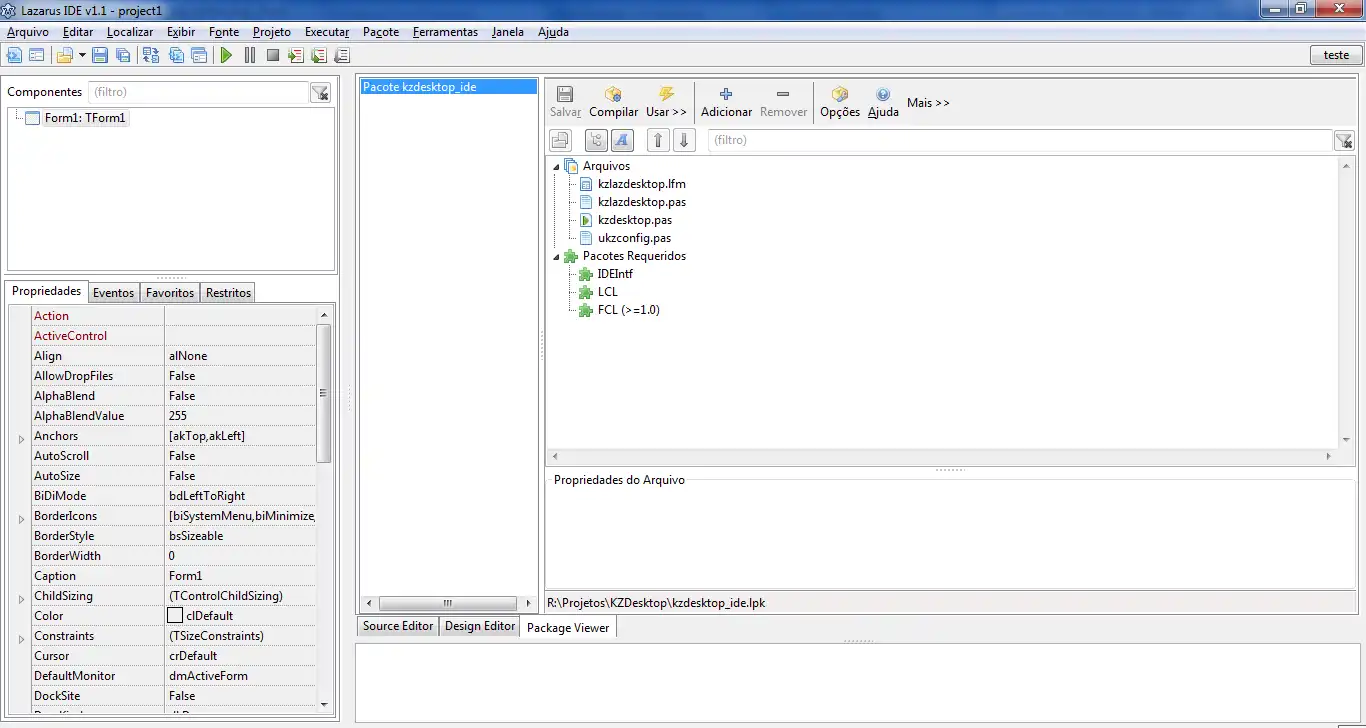Select kzdesktop.pas in file tree
Screen dimensions: 1366x728
pyautogui.click(x=634, y=220)
